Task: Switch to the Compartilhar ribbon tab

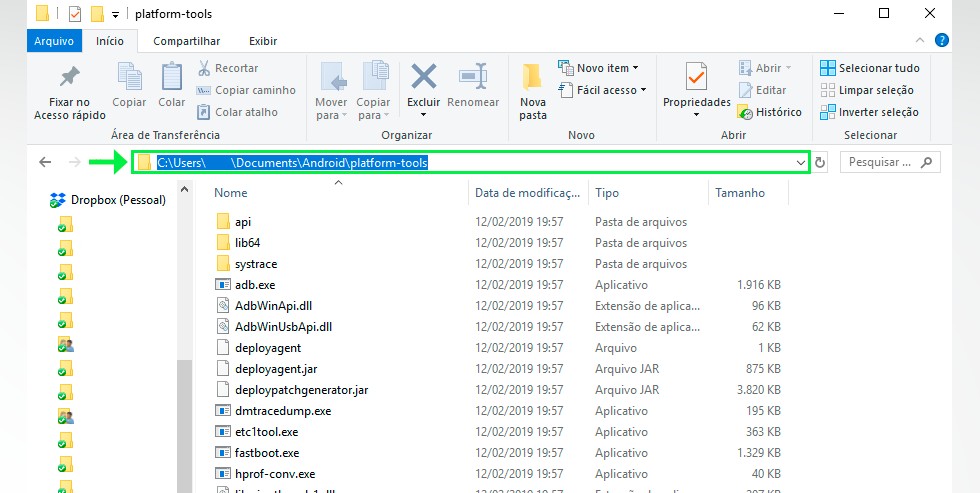Action: 186,41
